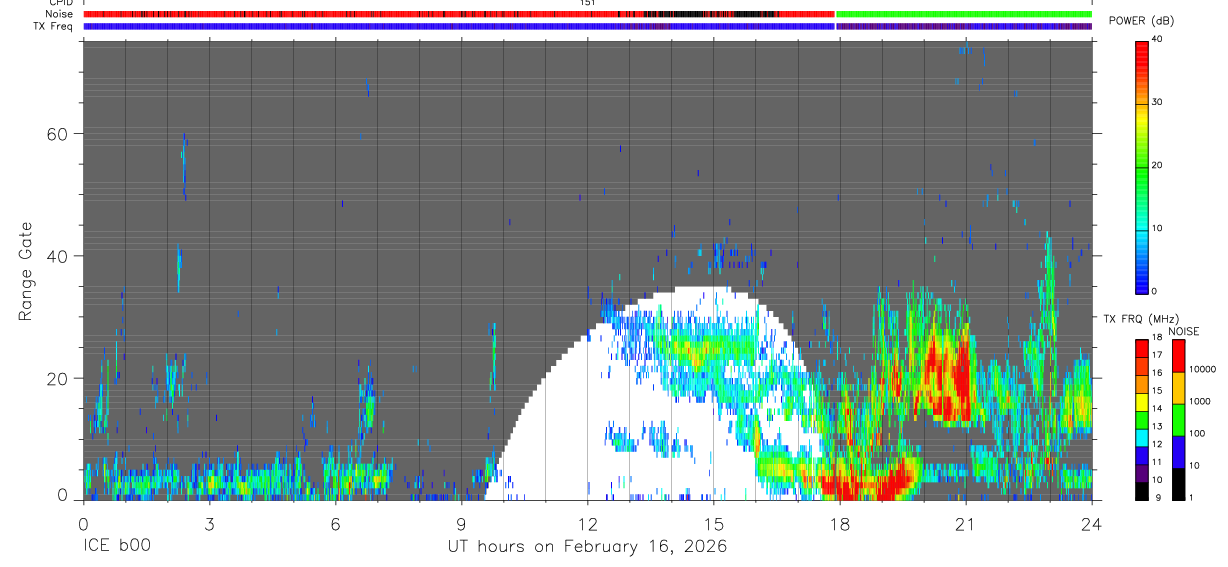Image resolution: width=1228 pixels, height=567 pixels.
Task: Click the 10000 tick on the NOISE scale
Action: (x=1202, y=369)
